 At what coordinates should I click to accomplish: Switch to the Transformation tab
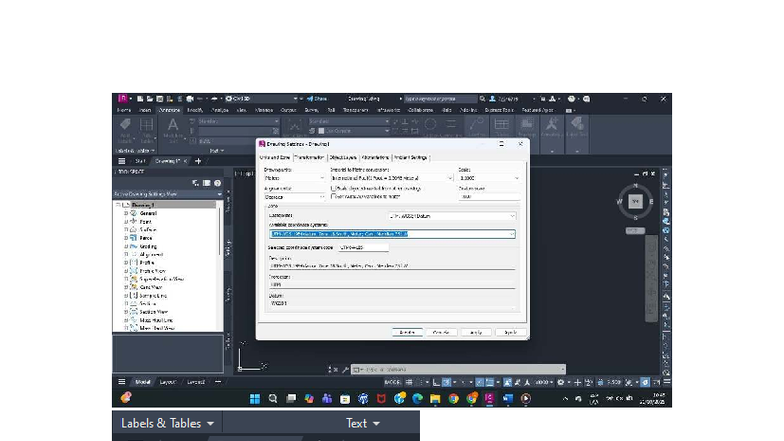(310, 157)
